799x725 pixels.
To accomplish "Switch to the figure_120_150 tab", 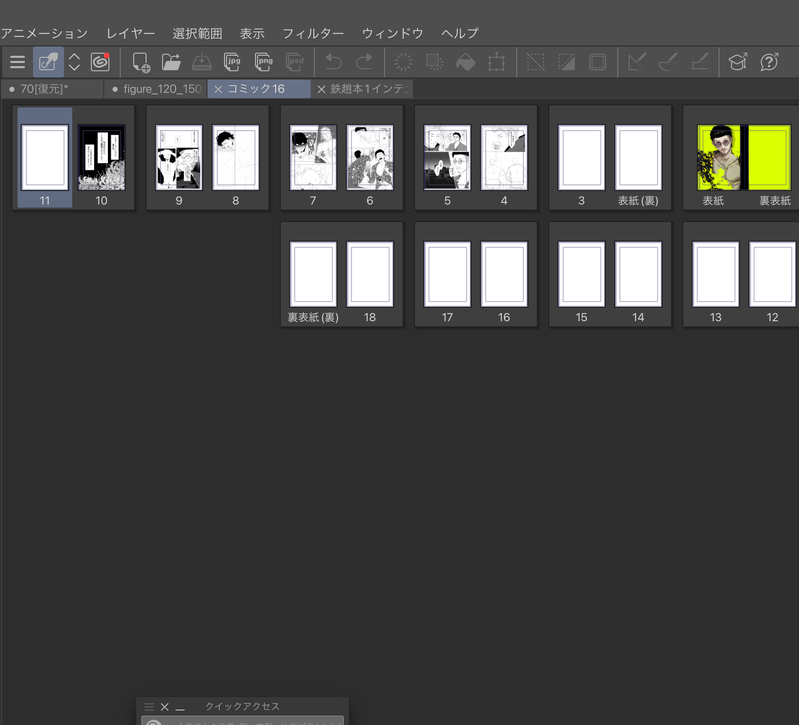I will (155, 89).
